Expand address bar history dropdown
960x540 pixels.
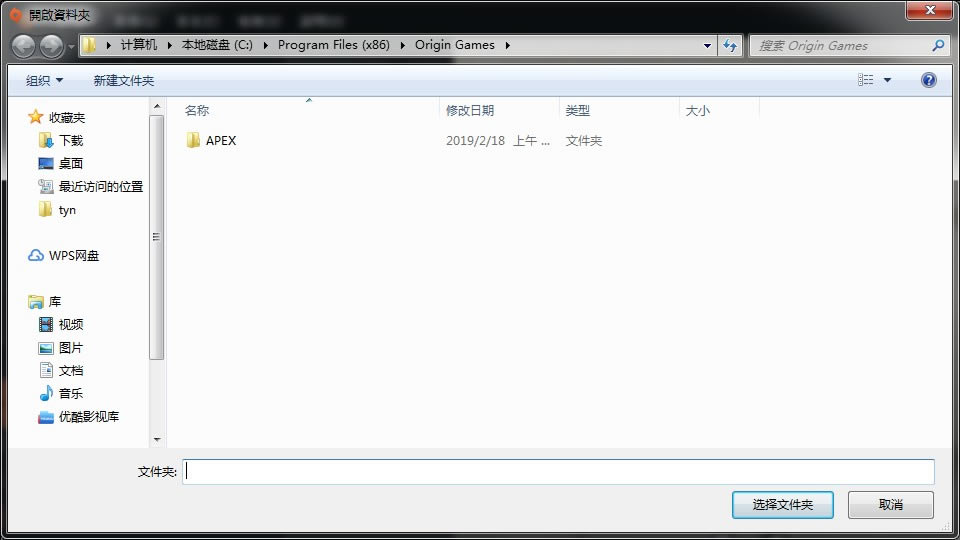[708, 45]
